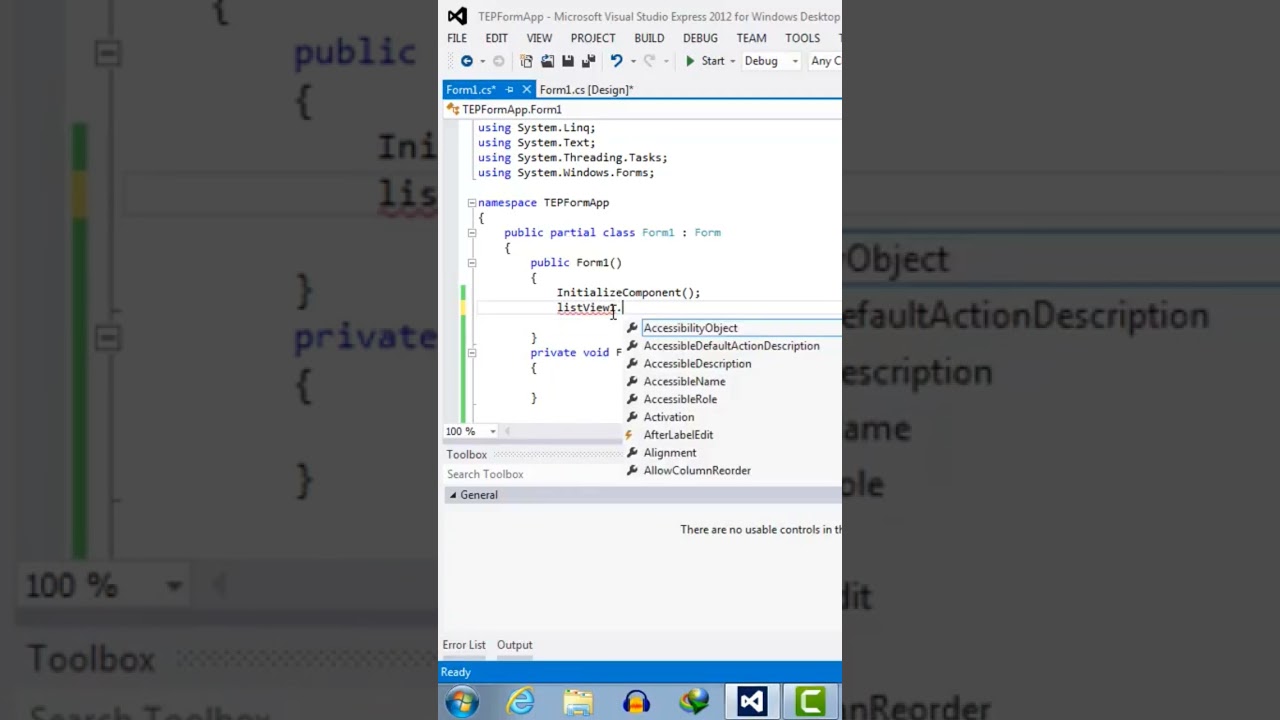Collapse the public Form1() constructor block
This screenshot has height=720, width=1280.
tap(471, 263)
